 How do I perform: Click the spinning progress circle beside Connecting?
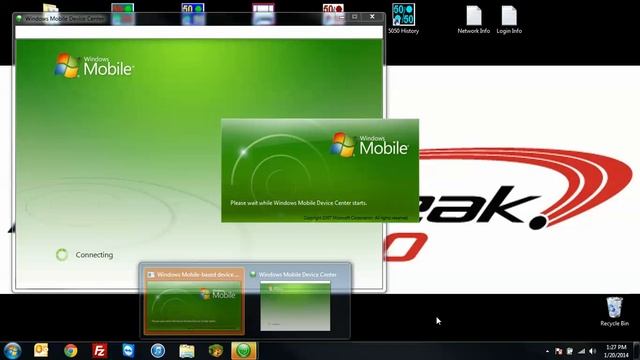pos(62,255)
